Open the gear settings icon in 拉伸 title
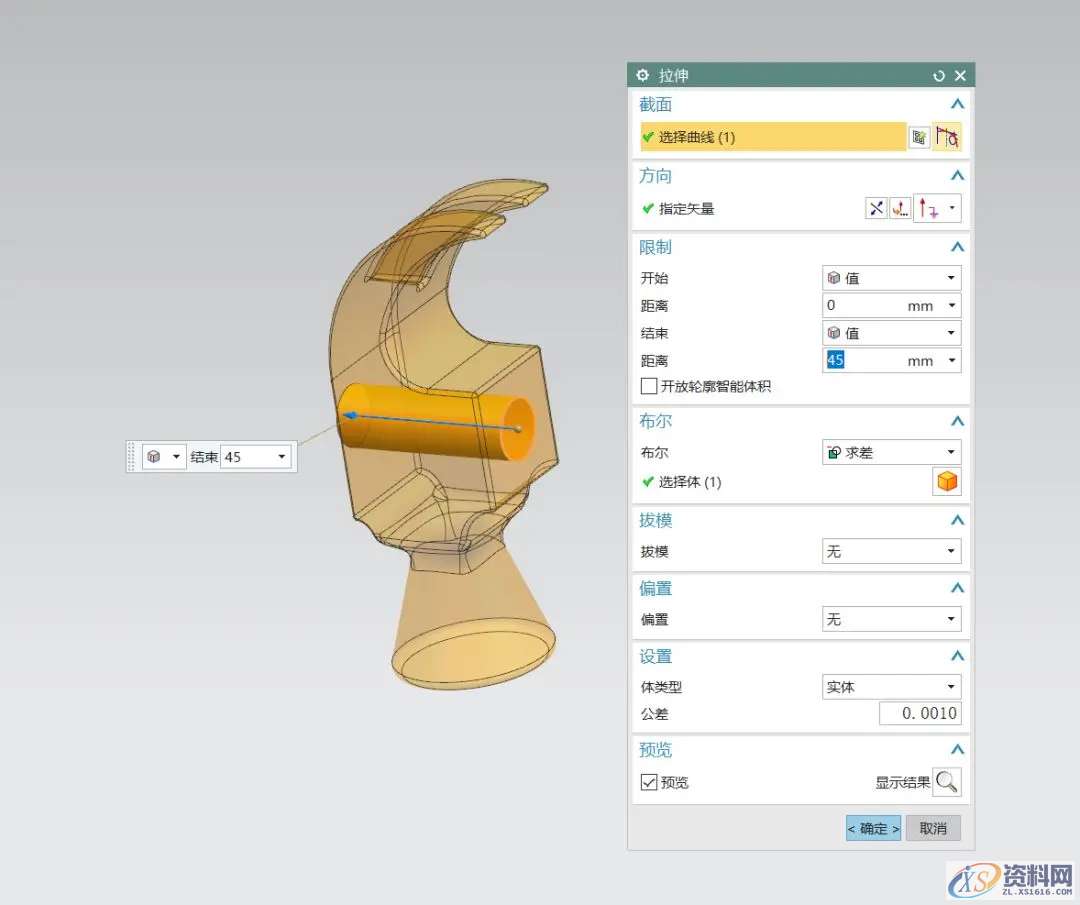This screenshot has width=1080, height=905. coord(643,76)
